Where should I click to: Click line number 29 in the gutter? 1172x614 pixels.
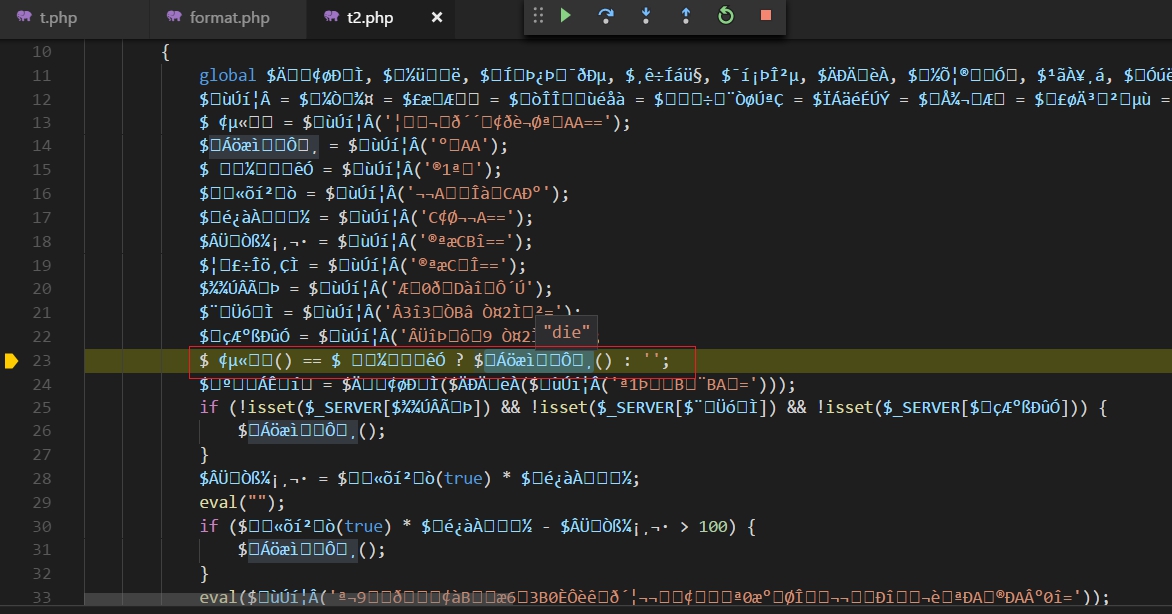coord(42,503)
